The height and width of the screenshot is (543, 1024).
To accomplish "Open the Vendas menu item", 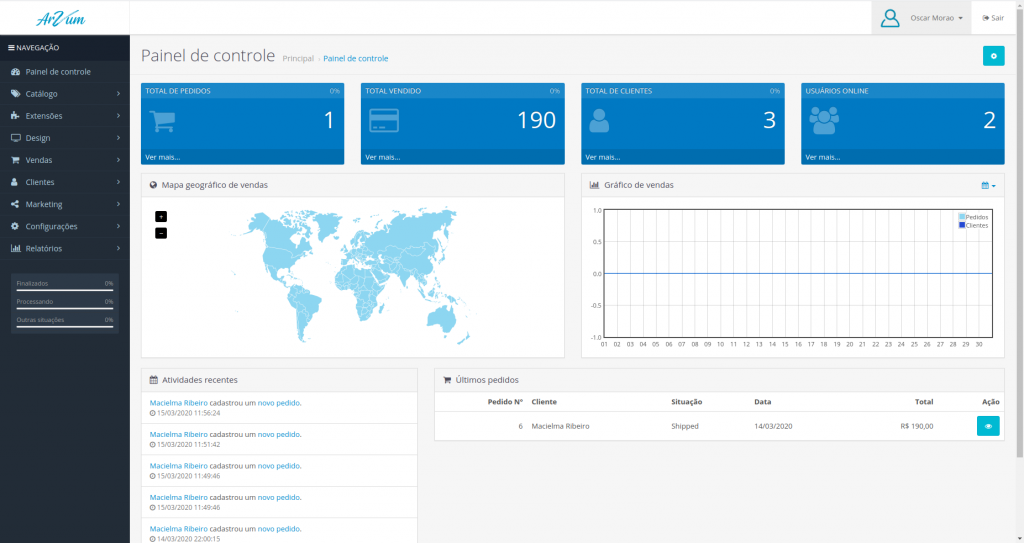I will click(x=65, y=160).
